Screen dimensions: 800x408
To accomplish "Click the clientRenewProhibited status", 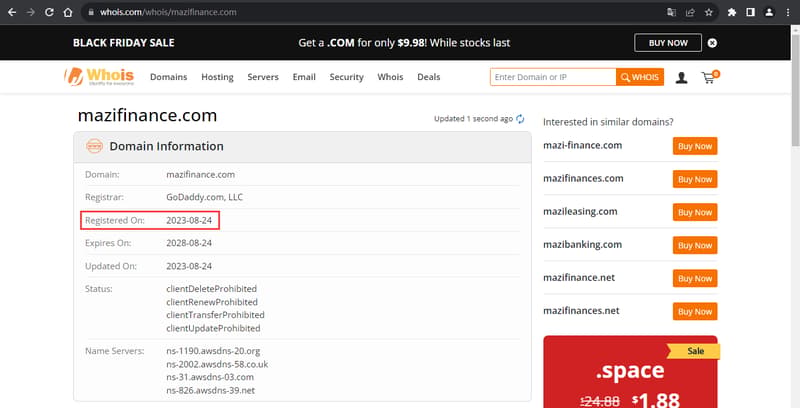I will coord(212,302).
